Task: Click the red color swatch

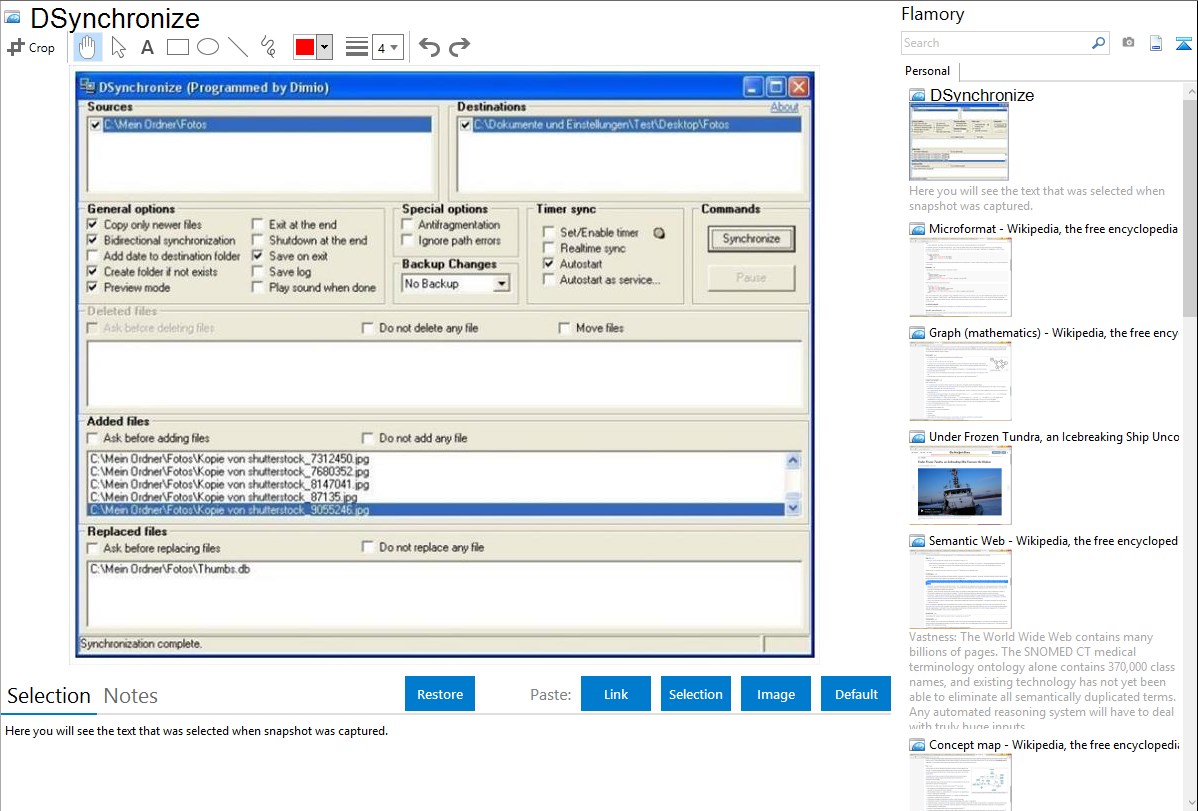Action: (305, 47)
